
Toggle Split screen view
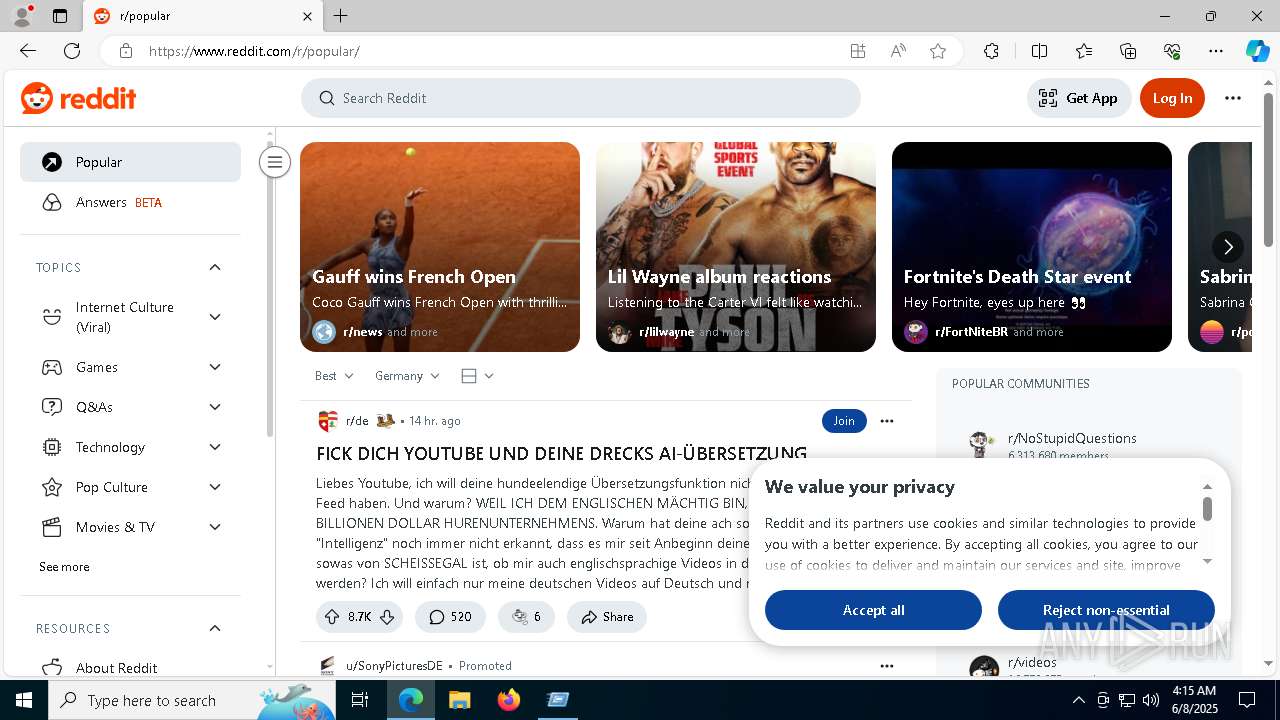pos(1039,51)
